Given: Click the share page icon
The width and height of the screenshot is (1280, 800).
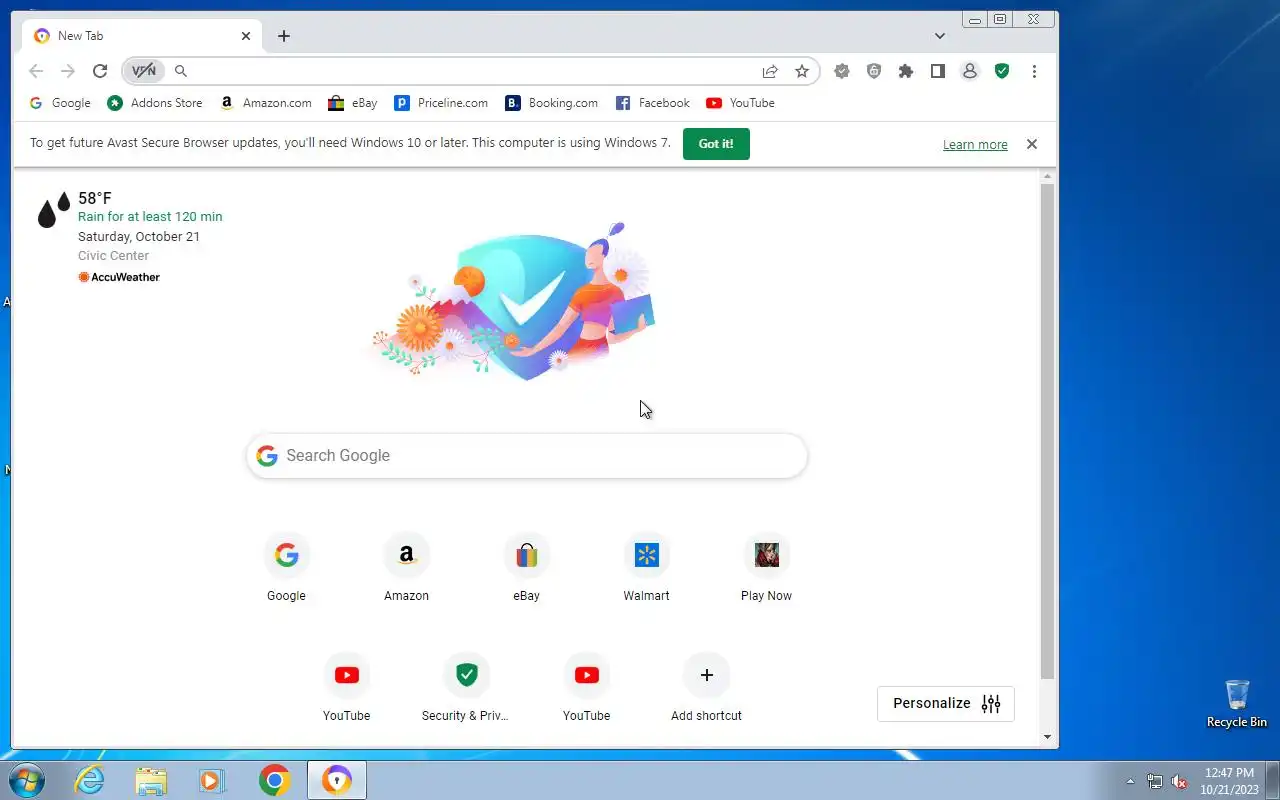Looking at the screenshot, I should (x=770, y=71).
